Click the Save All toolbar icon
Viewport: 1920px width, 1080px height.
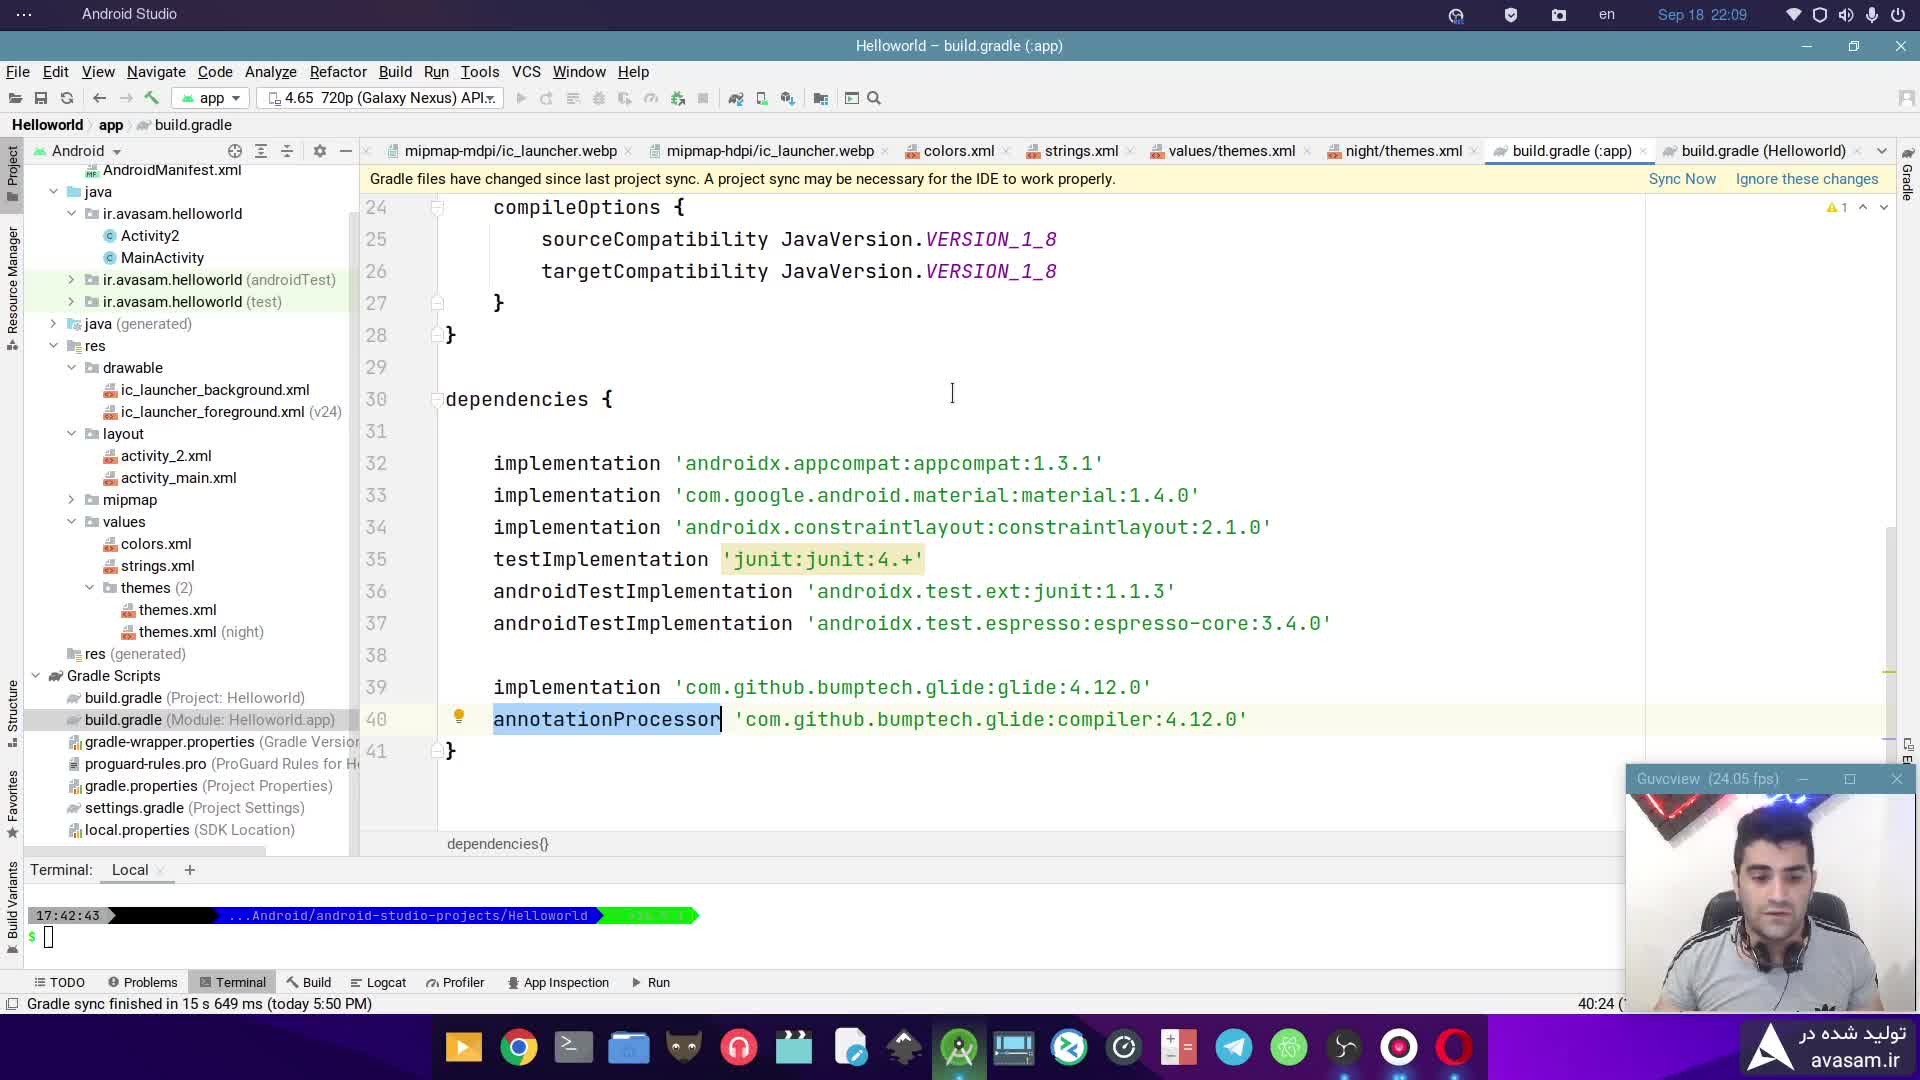41,98
